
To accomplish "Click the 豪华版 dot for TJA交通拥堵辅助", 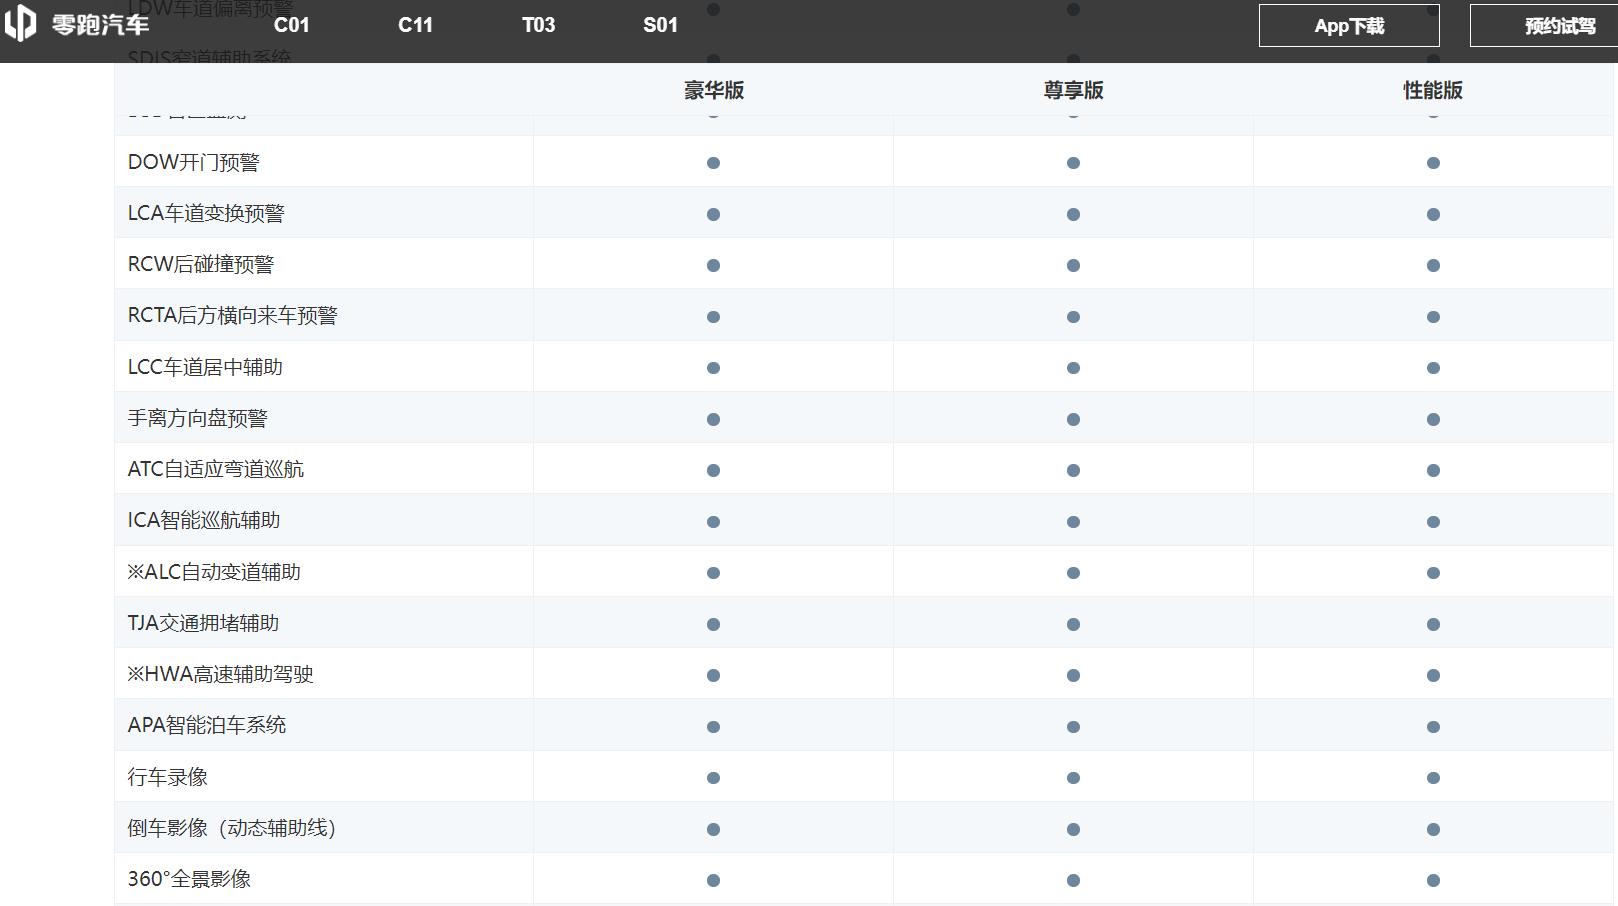I will point(713,624).
